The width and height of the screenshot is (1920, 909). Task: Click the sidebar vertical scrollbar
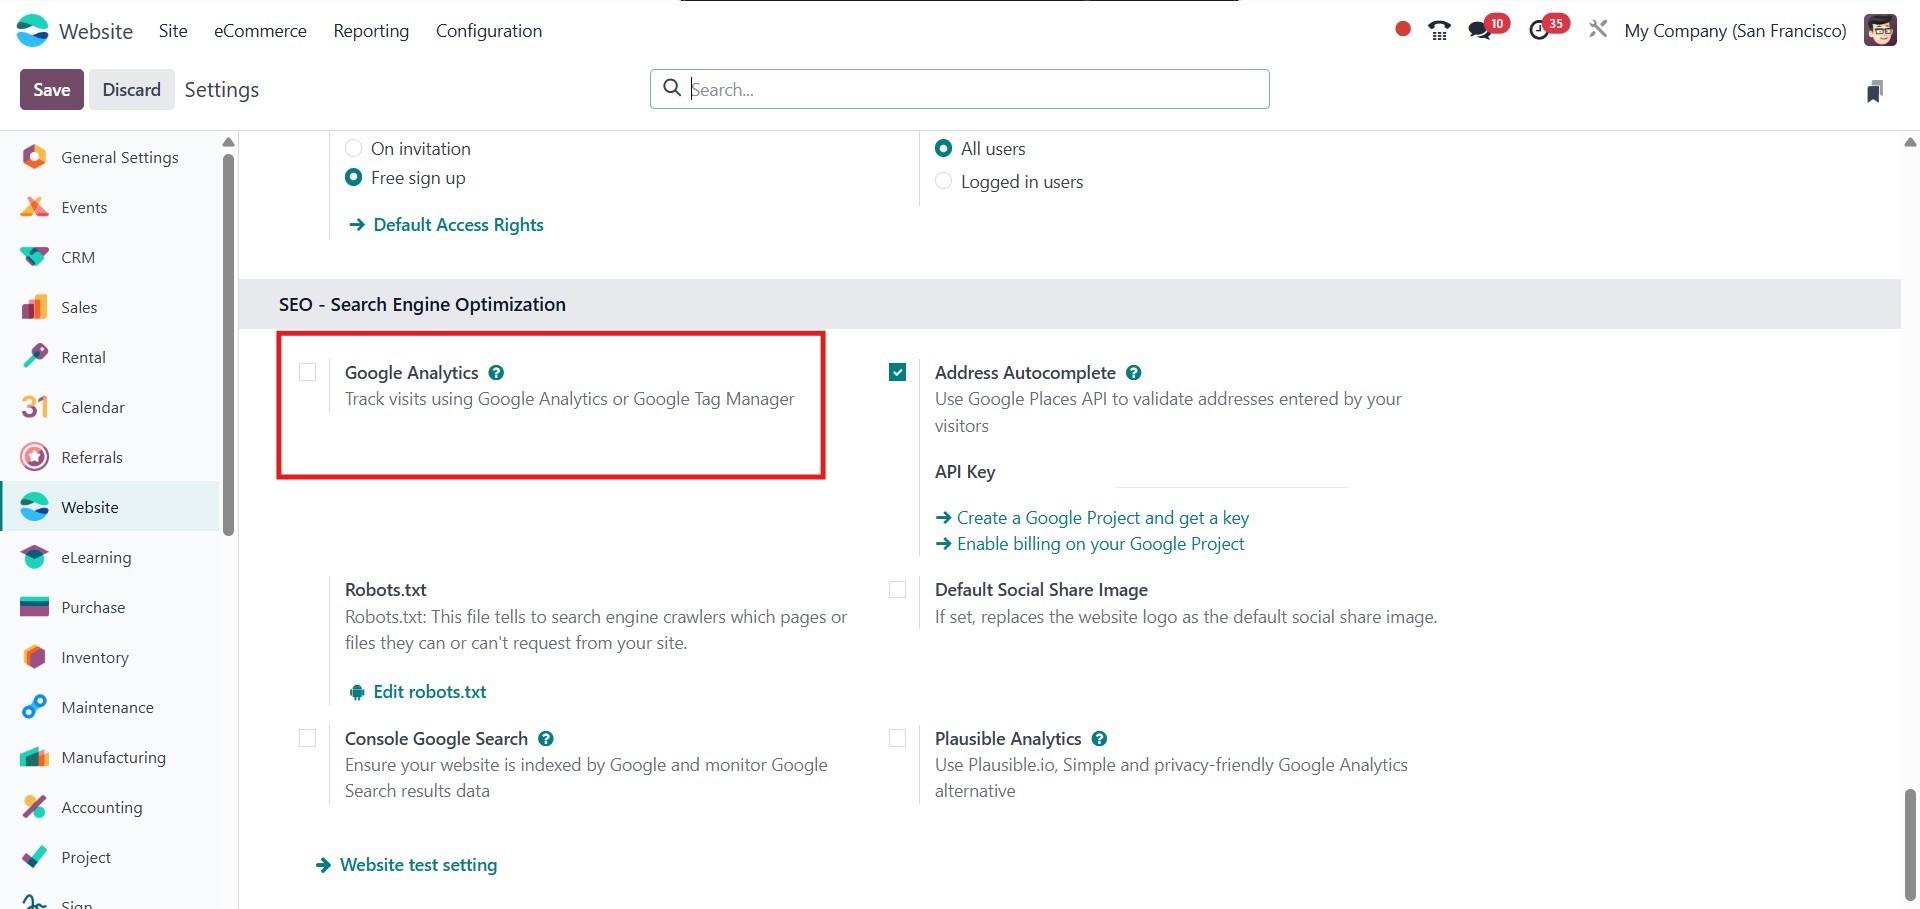pyautogui.click(x=228, y=345)
